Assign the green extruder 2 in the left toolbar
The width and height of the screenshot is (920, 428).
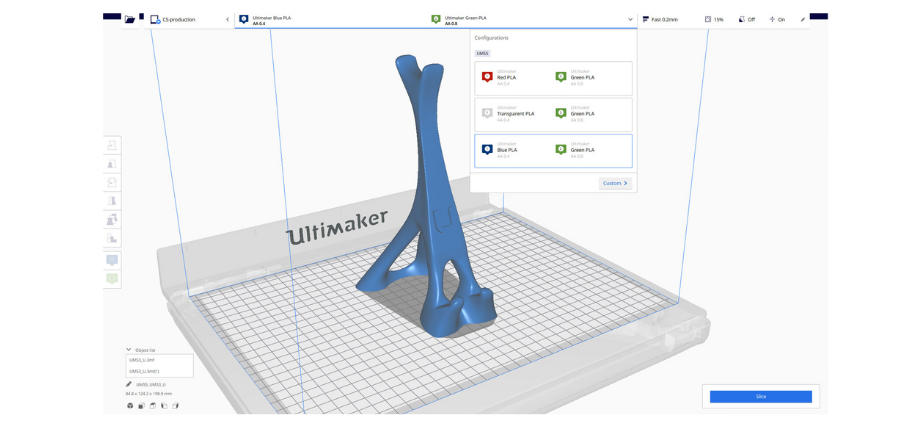tap(111, 278)
